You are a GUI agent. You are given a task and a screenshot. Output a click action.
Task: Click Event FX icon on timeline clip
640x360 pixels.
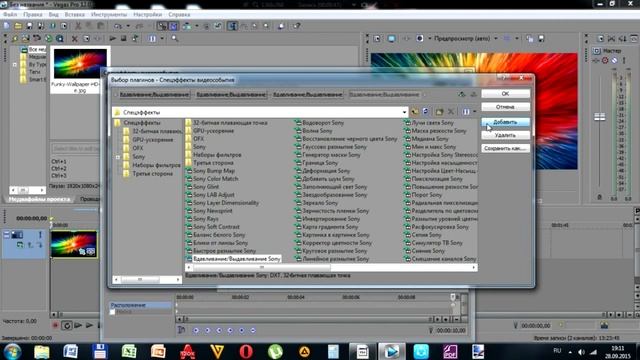(91, 252)
